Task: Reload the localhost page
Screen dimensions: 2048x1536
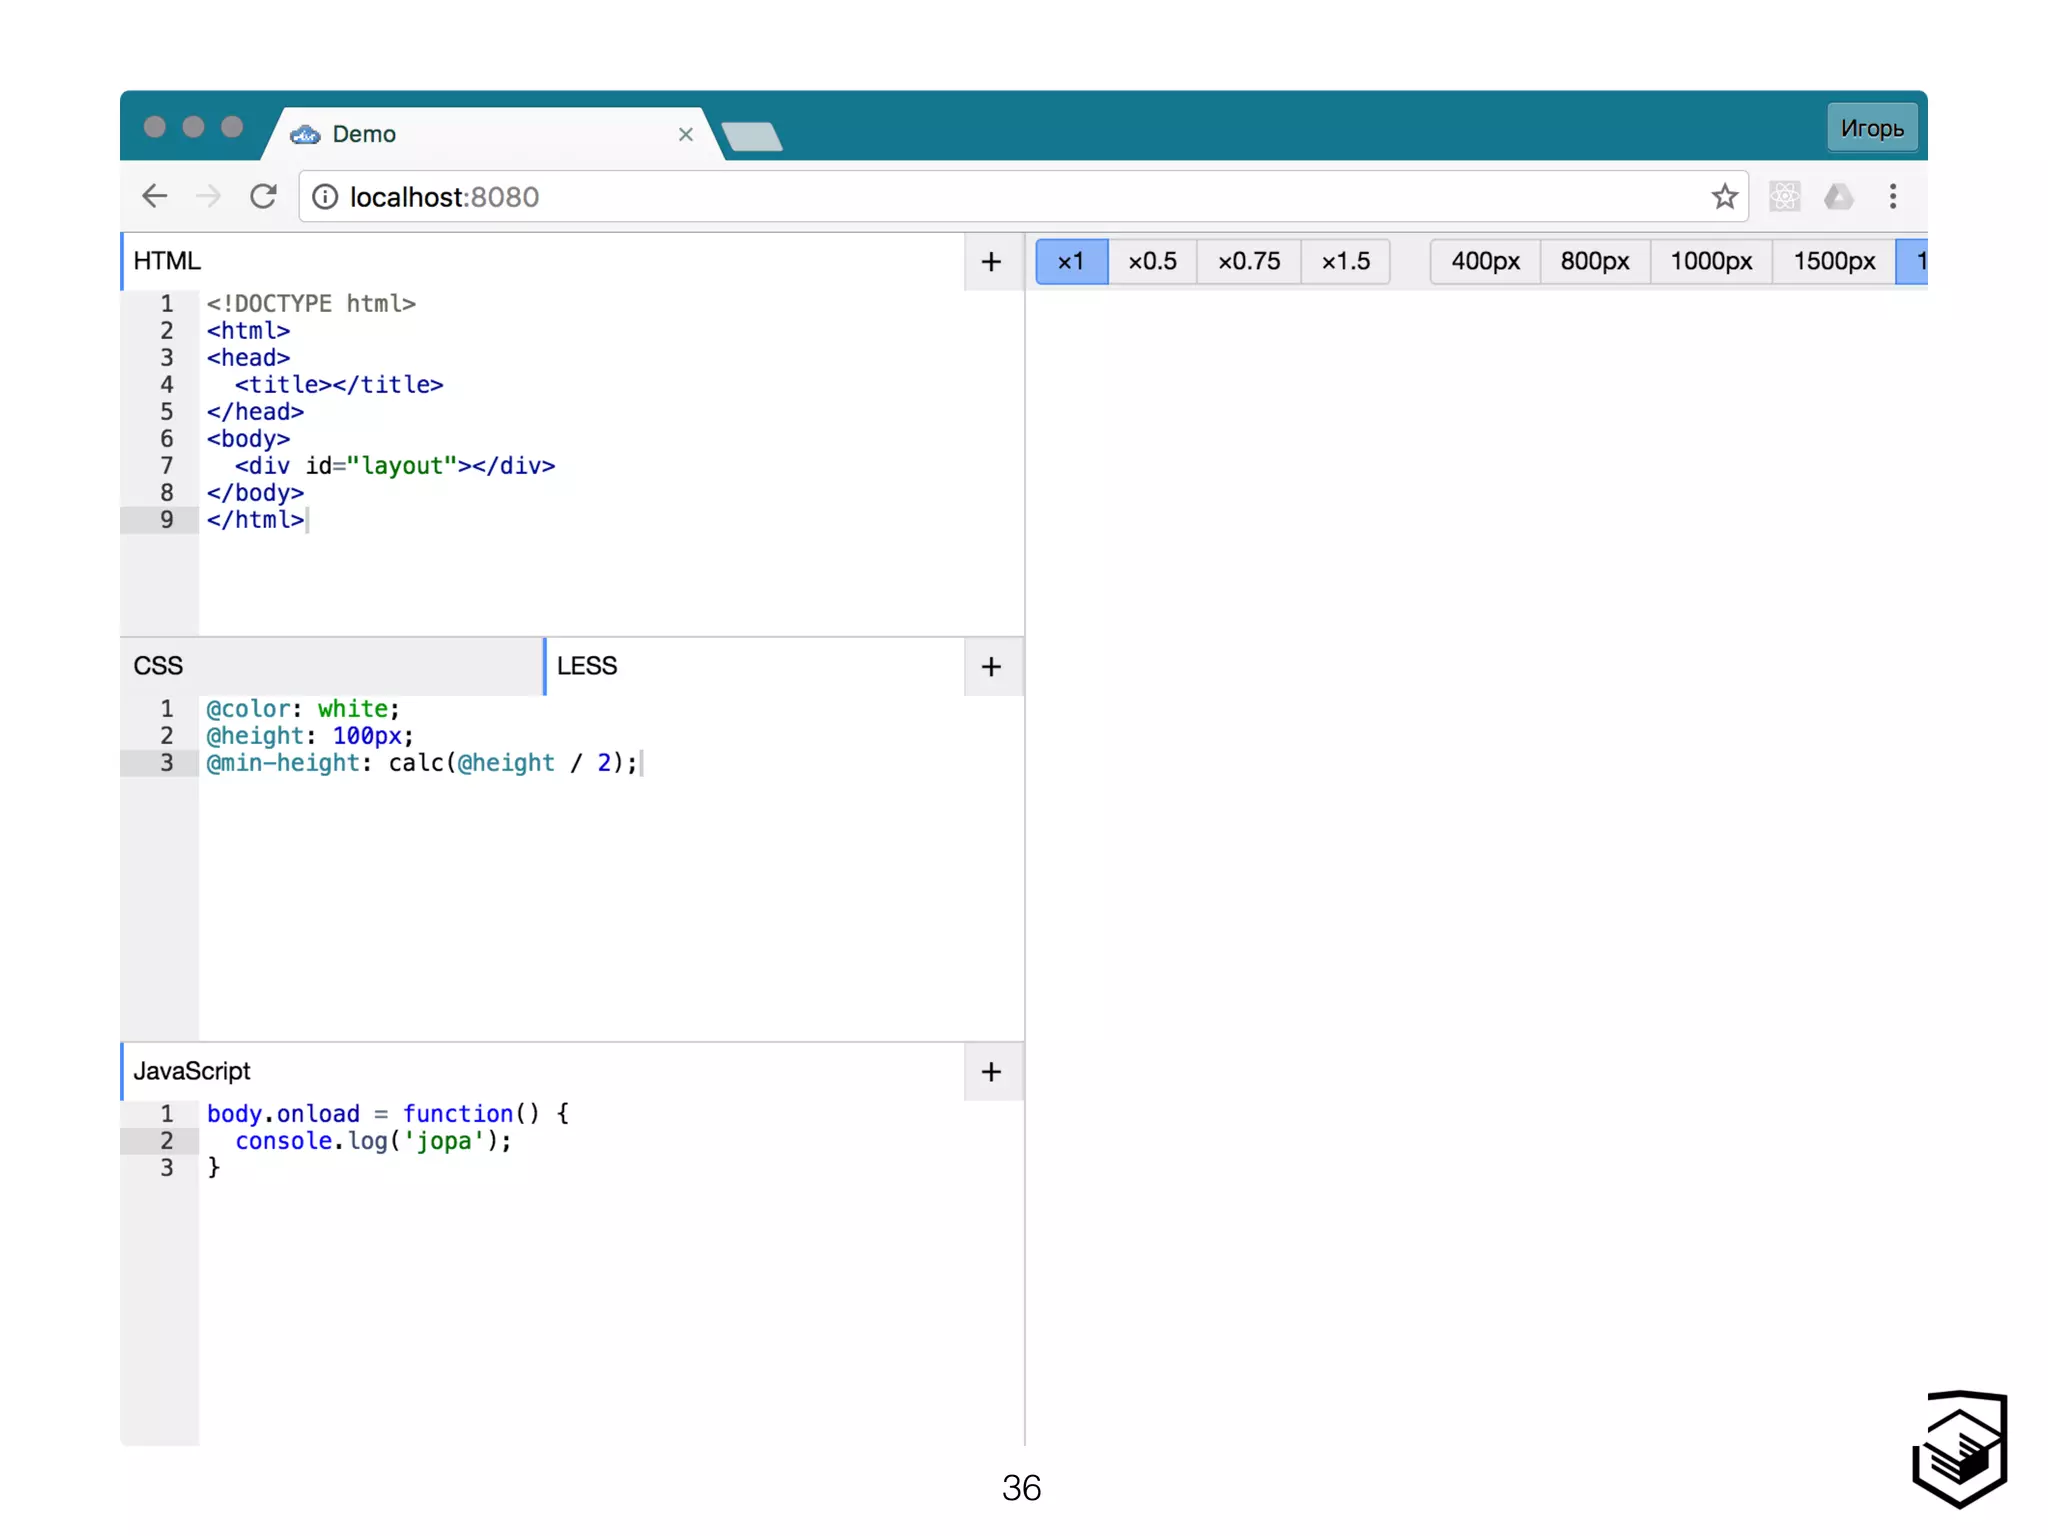Action: pos(263,196)
